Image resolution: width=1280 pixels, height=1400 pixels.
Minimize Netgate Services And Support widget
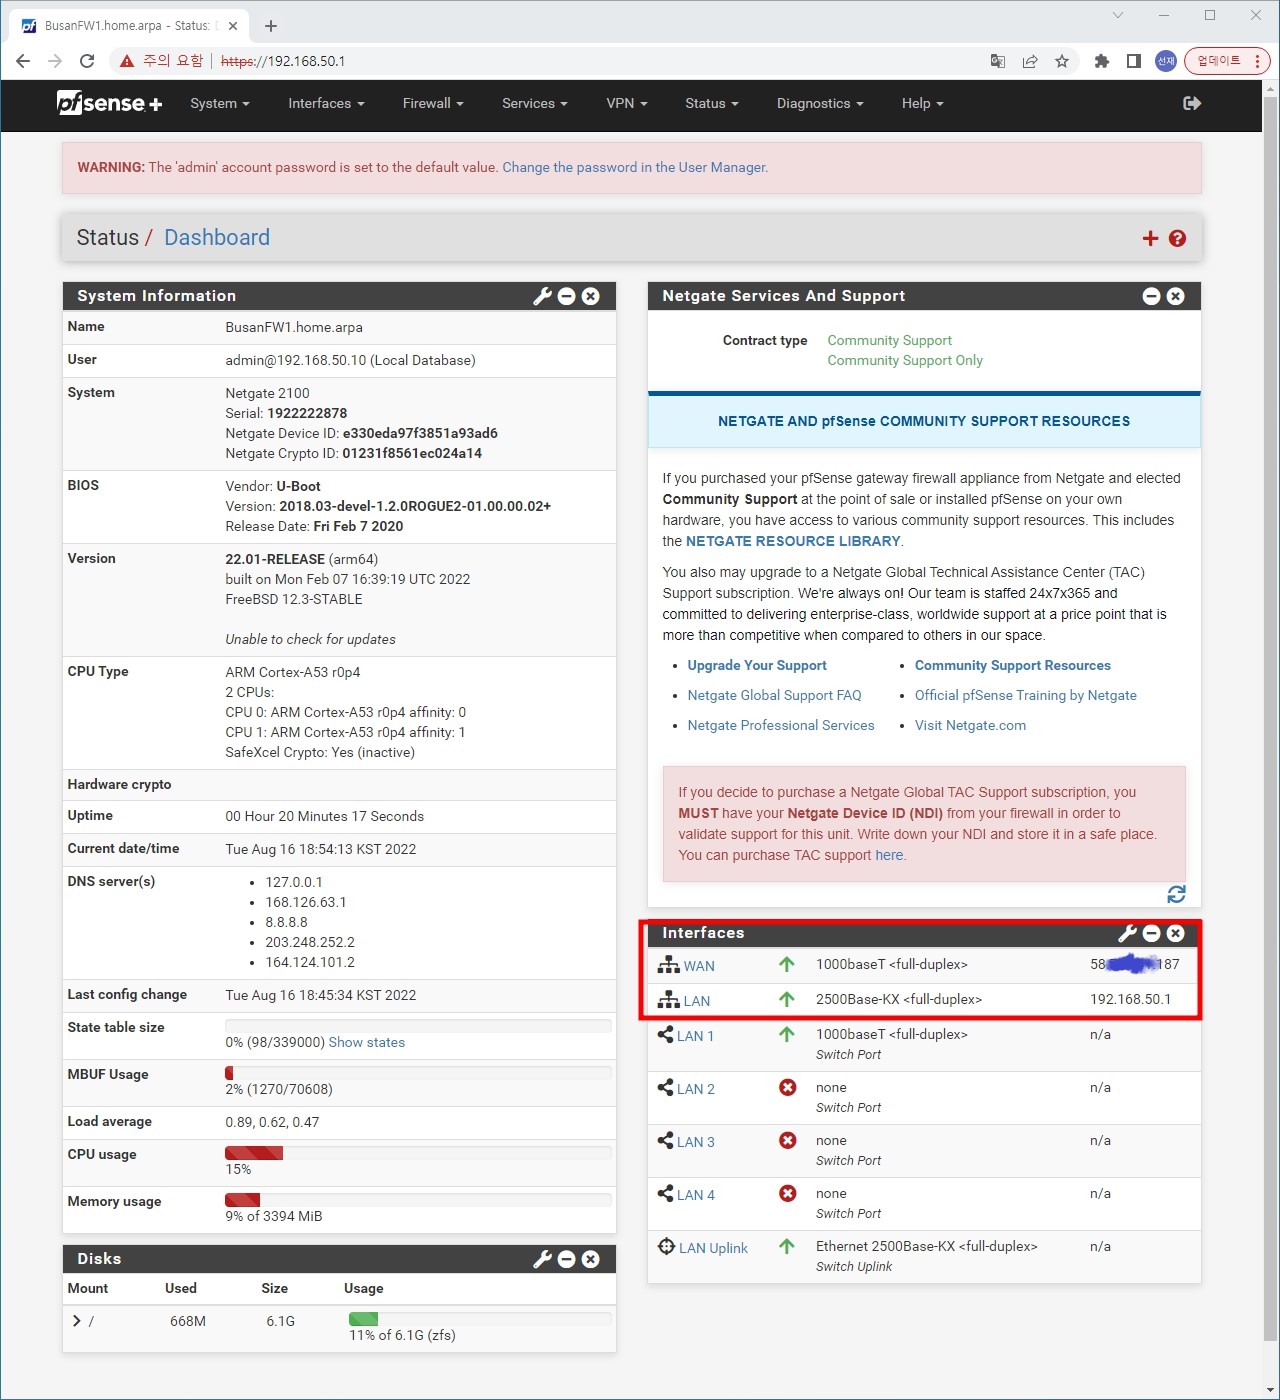tap(1151, 296)
